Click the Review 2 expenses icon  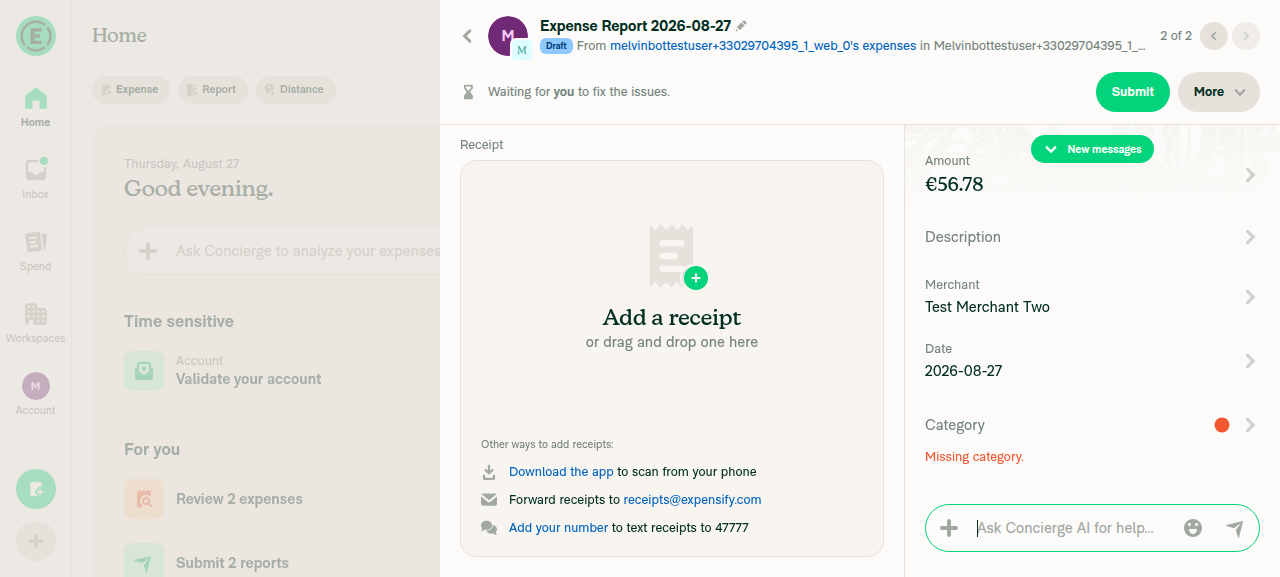click(x=144, y=499)
